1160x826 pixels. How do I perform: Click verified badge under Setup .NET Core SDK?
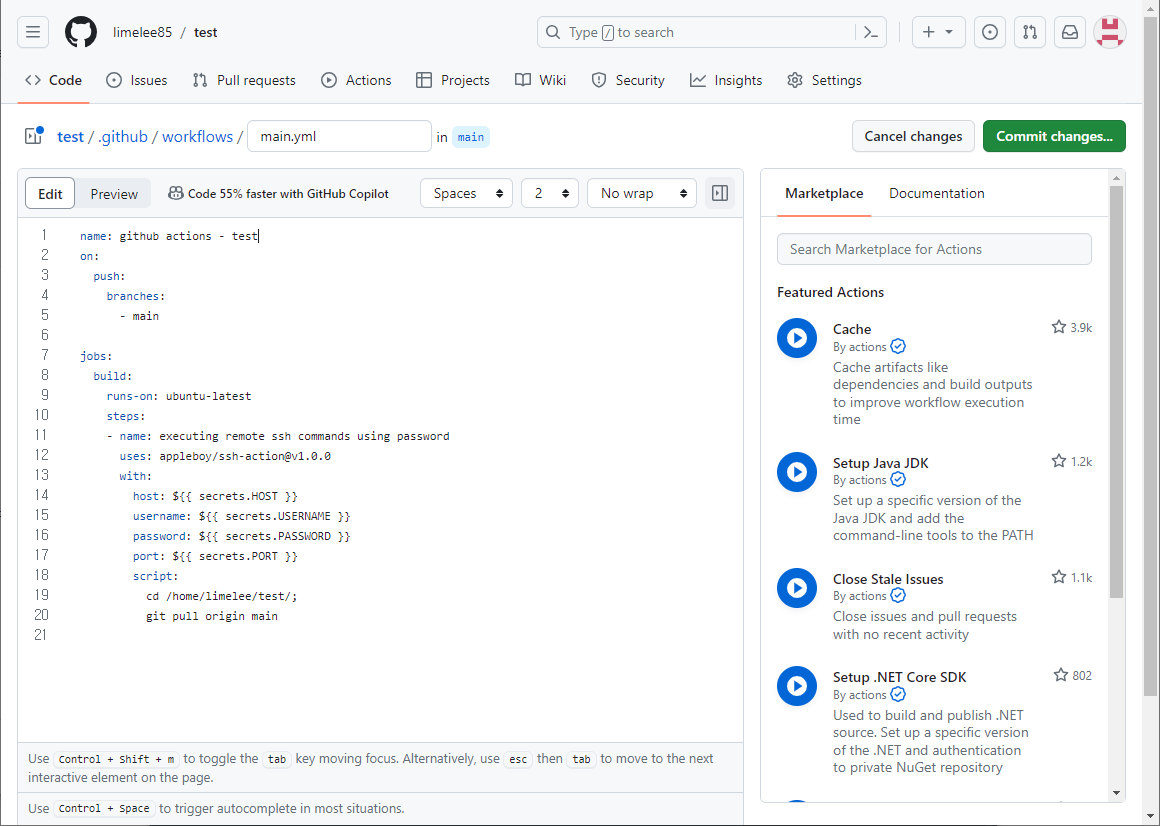point(898,694)
